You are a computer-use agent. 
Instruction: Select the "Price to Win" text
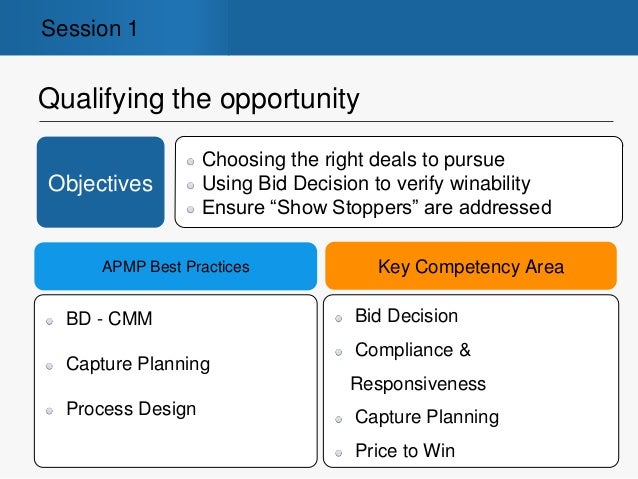(405, 451)
